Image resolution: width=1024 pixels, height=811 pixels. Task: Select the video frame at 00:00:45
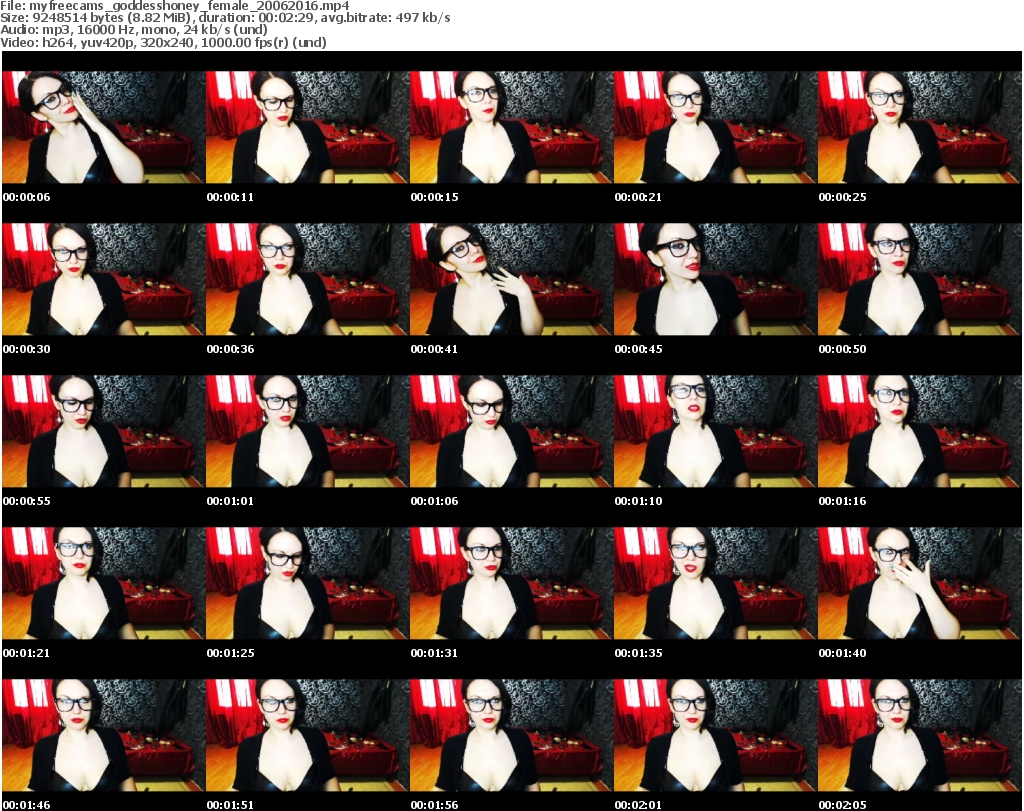tap(714, 279)
